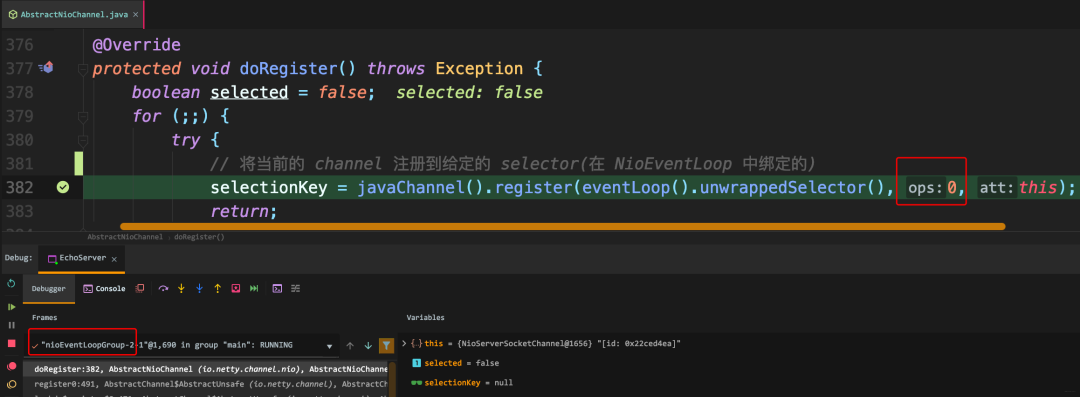Click the blue Force Step Into arrow
1080x397 pixels.
200,289
